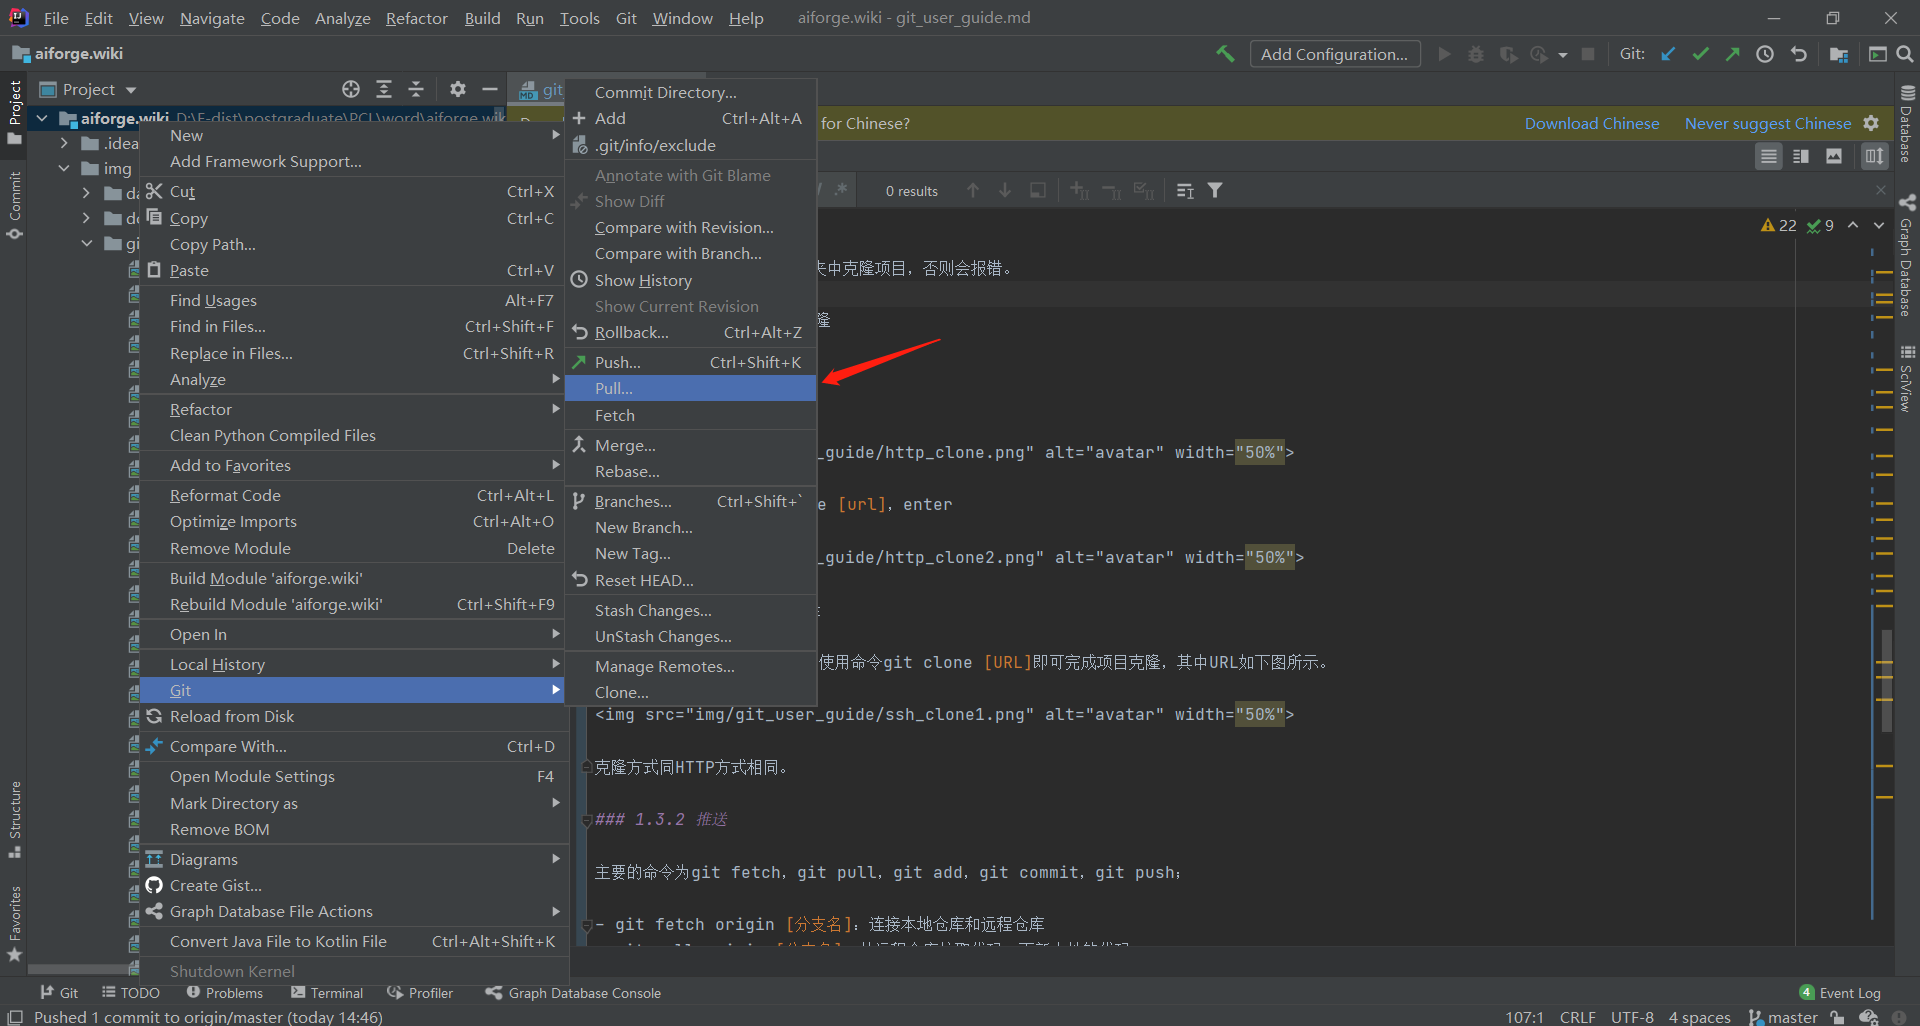Collapse the img folder
The height and width of the screenshot is (1026, 1920).
[x=64, y=168]
